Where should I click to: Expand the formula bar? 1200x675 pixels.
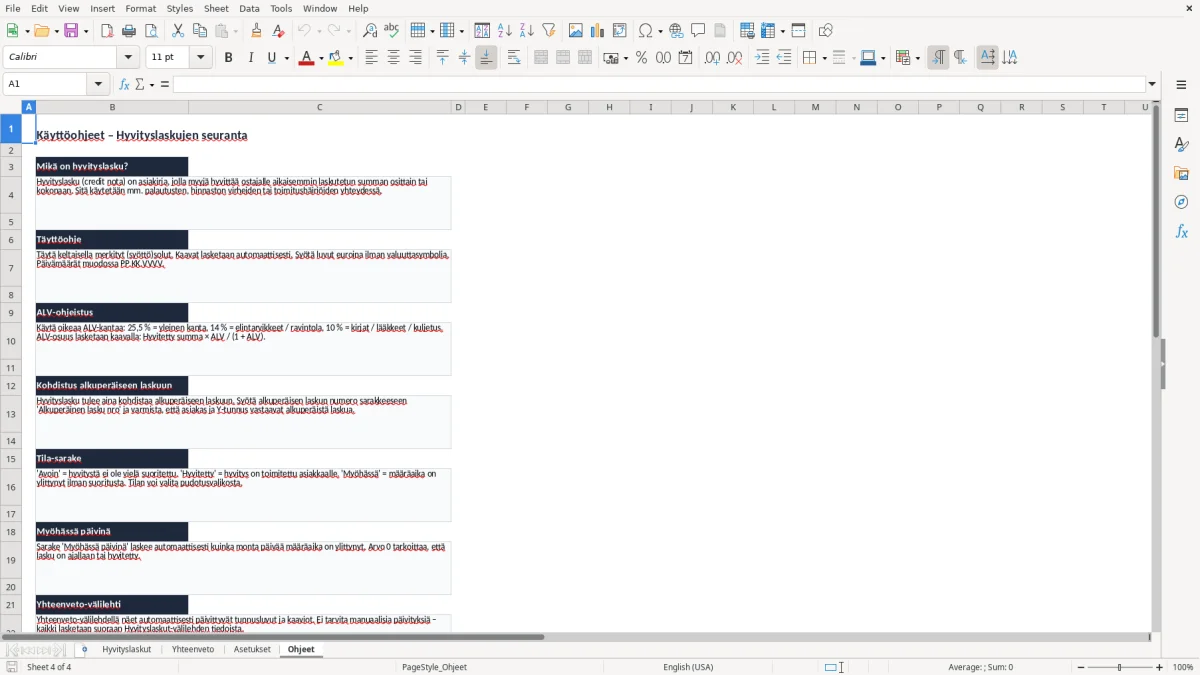(x=1152, y=84)
